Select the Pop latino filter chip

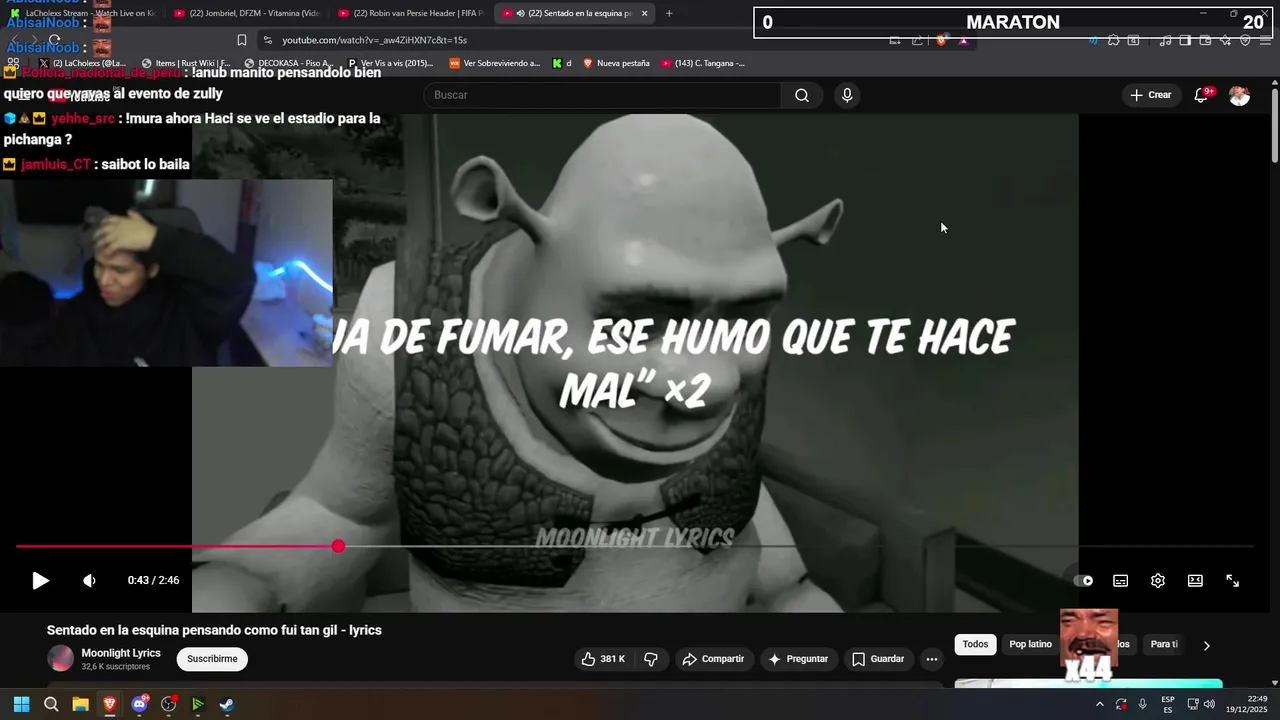pyautogui.click(x=1030, y=644)
